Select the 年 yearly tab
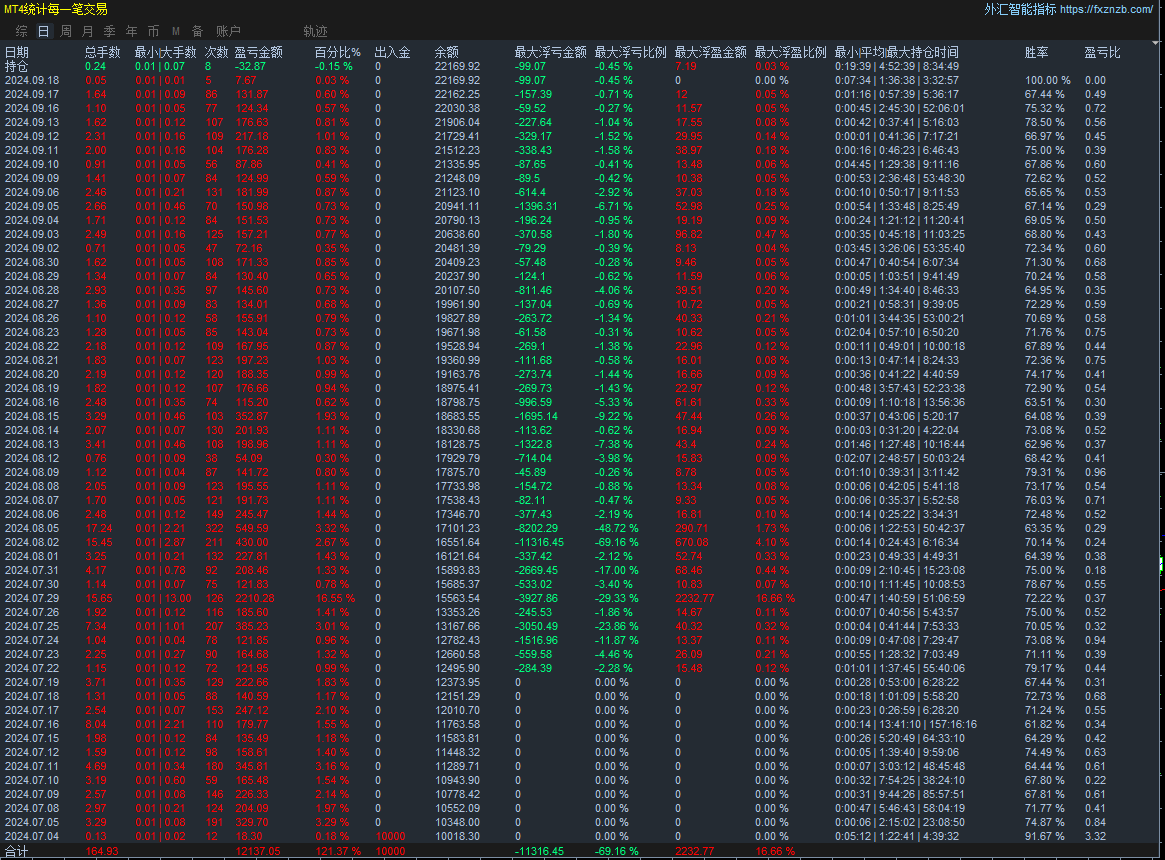Image resolution: width=1165 pixels, height=860 pixels. (x=132, y=31)
